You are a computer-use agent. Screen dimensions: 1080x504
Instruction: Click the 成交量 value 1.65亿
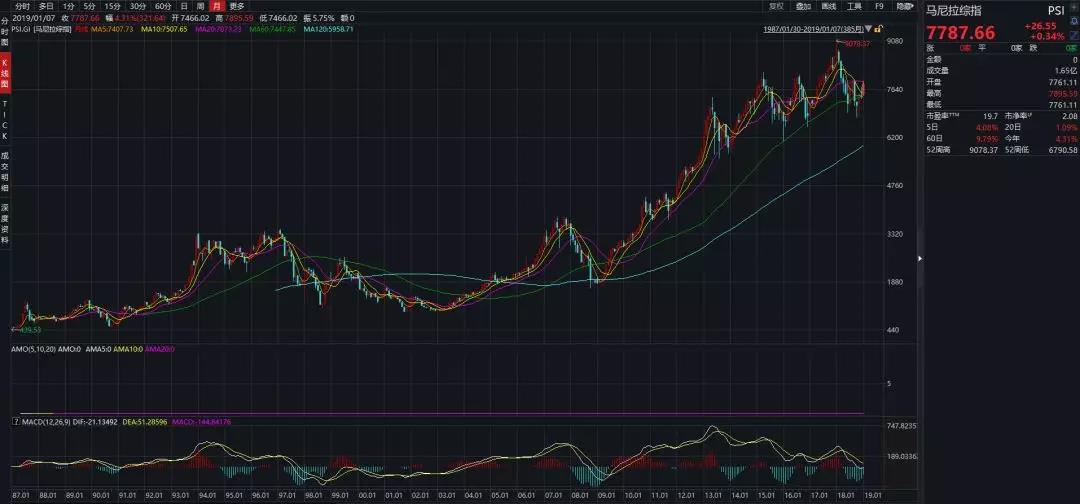click(x=1066, y=70)
